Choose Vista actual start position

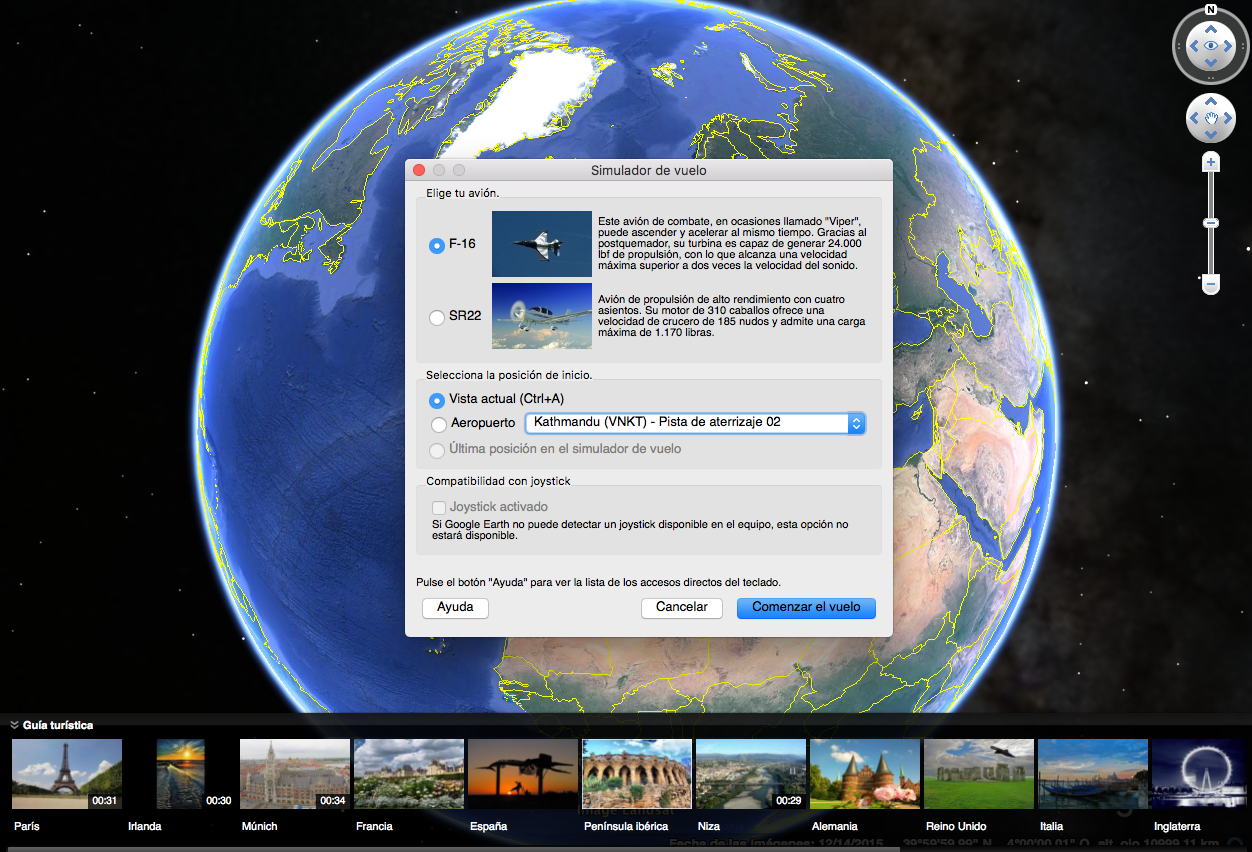(436, 400)
